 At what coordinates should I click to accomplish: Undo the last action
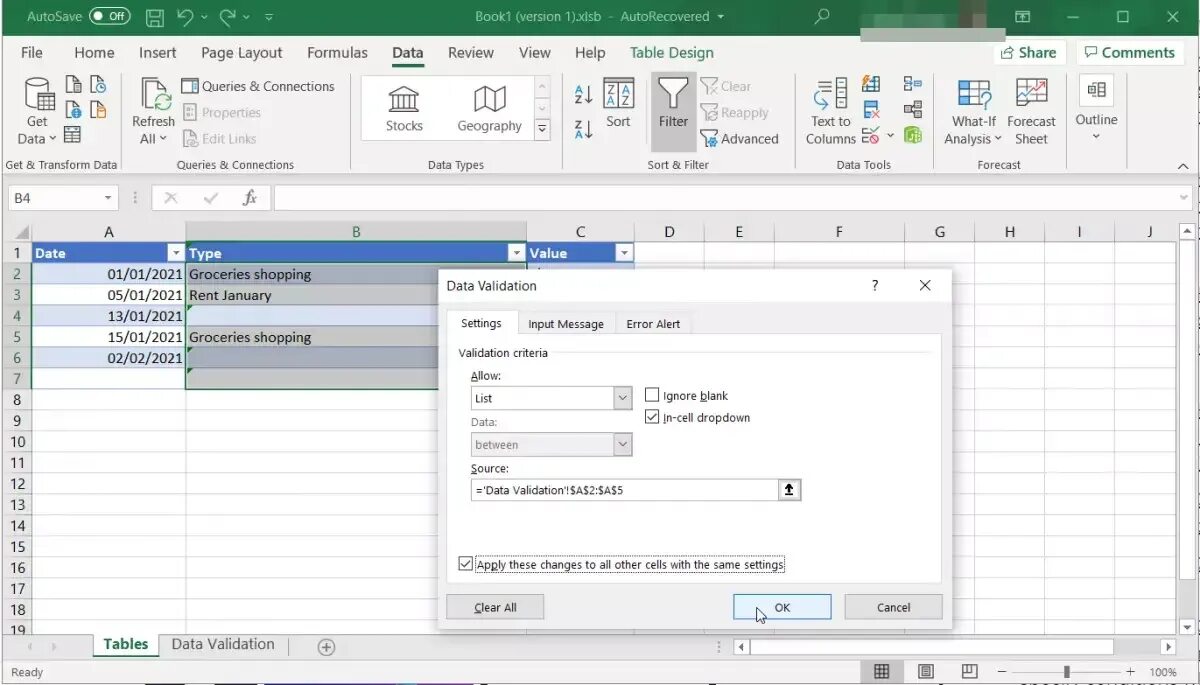click(184, 17)
